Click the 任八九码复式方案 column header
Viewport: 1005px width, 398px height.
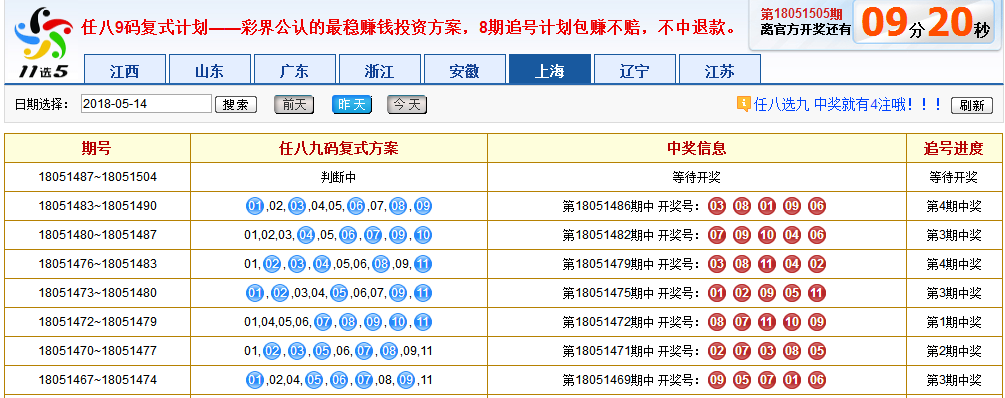(338, 149)
